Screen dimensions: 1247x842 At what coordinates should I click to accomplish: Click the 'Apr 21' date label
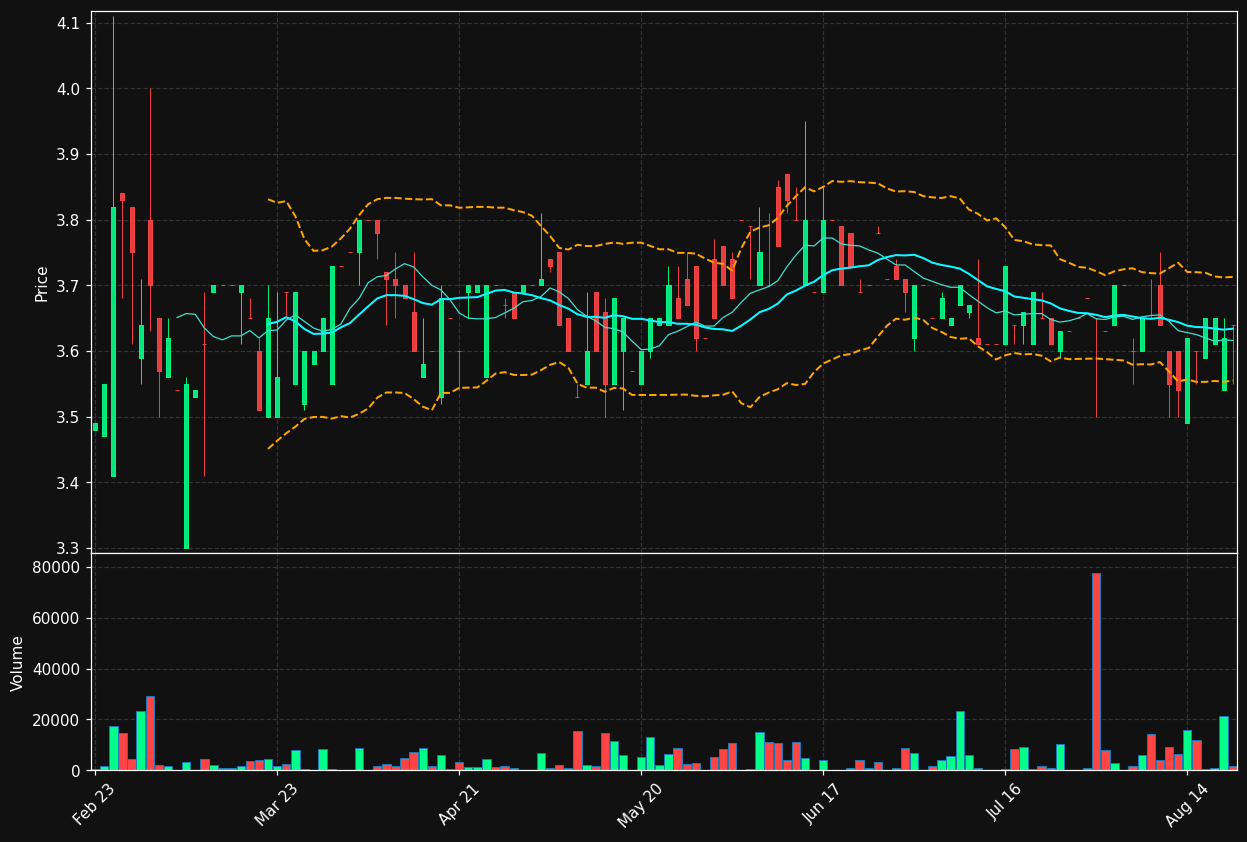tap(459, 805)
